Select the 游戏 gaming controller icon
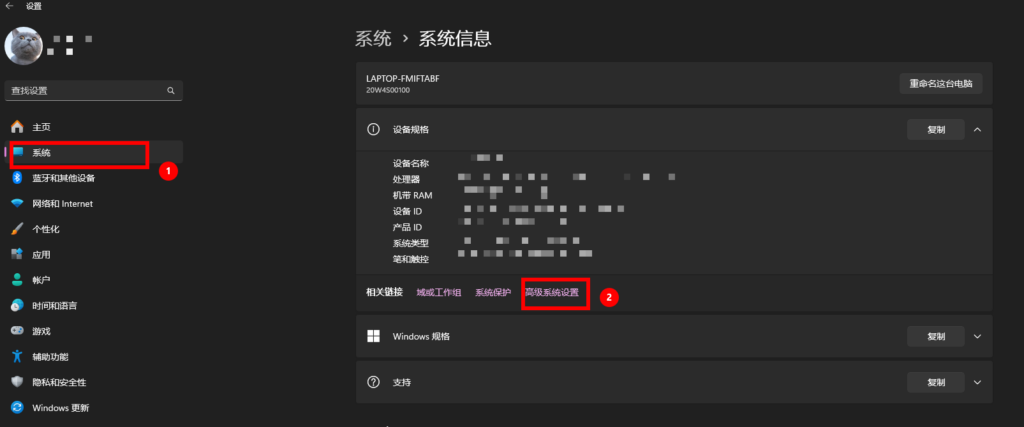Screen dimensions: 1024x427 (17, 331)
